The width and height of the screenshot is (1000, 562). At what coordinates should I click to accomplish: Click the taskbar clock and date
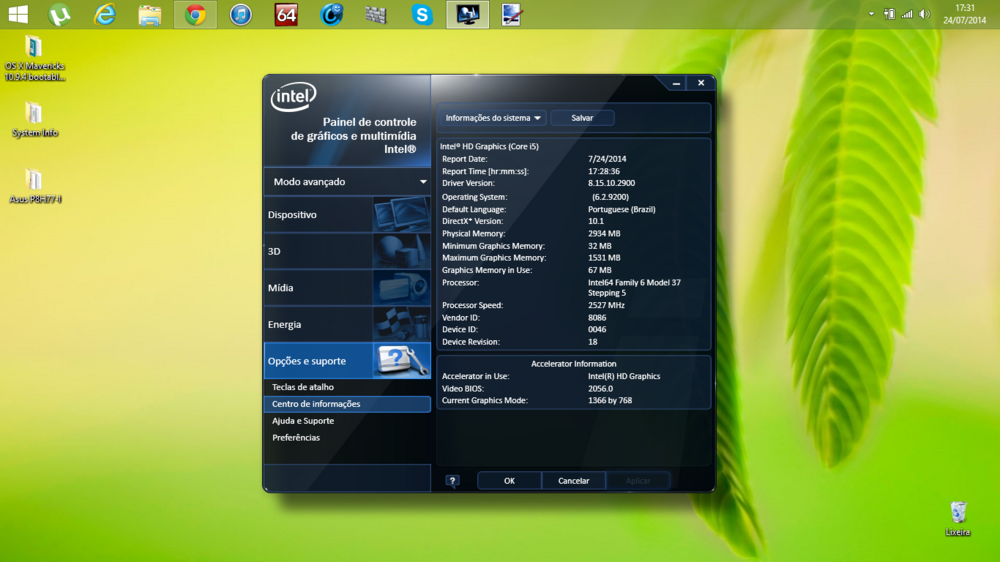964,14
